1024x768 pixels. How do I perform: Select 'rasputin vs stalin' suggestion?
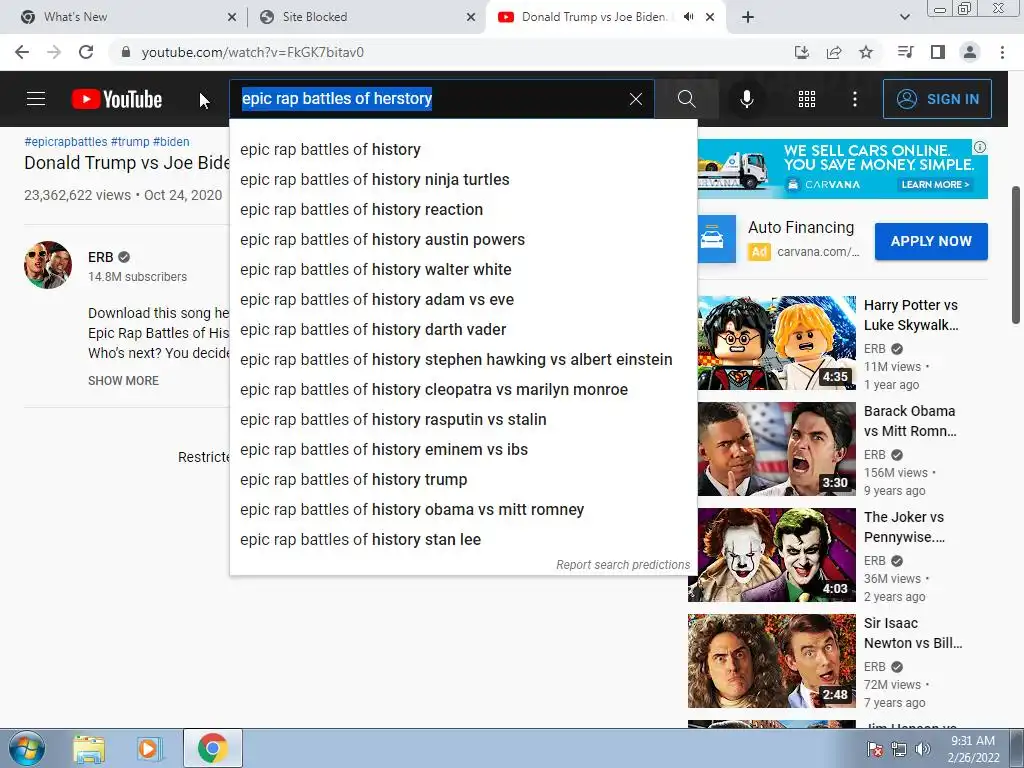point(463,420)
